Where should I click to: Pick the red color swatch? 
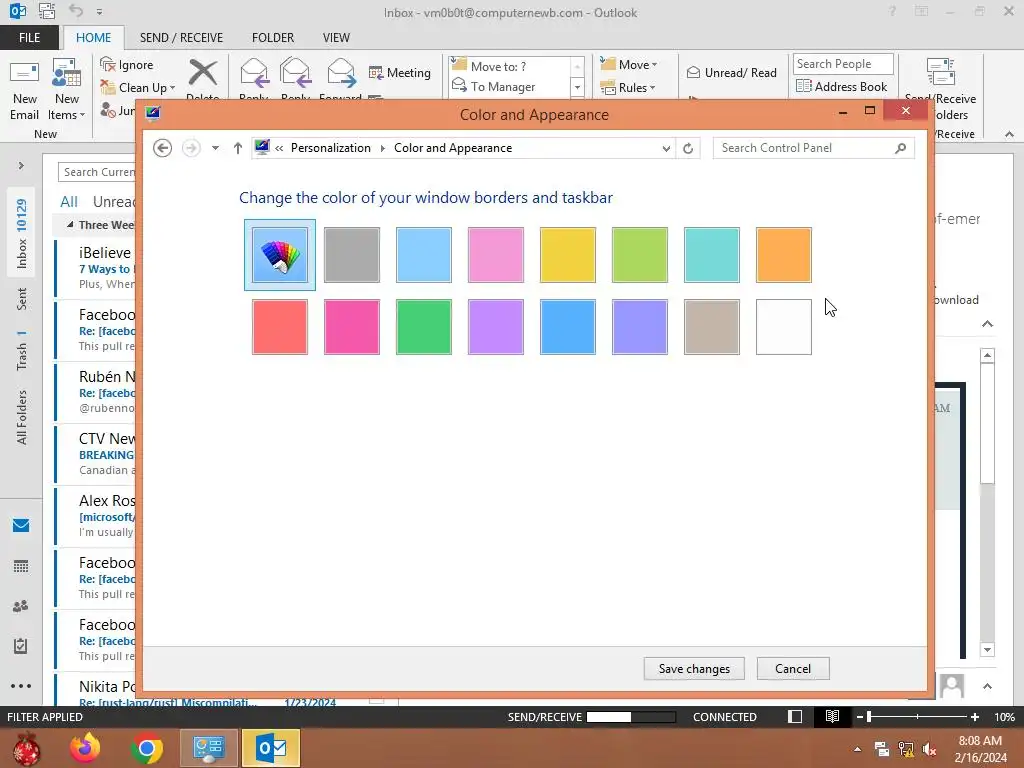coord(280,327)
